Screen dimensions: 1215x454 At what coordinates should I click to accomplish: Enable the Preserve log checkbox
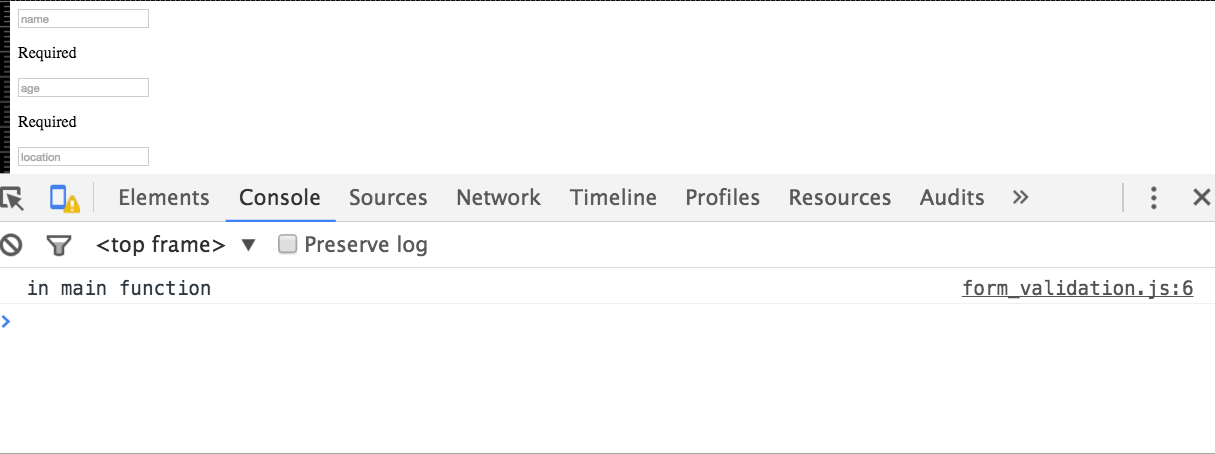point(288,245)
